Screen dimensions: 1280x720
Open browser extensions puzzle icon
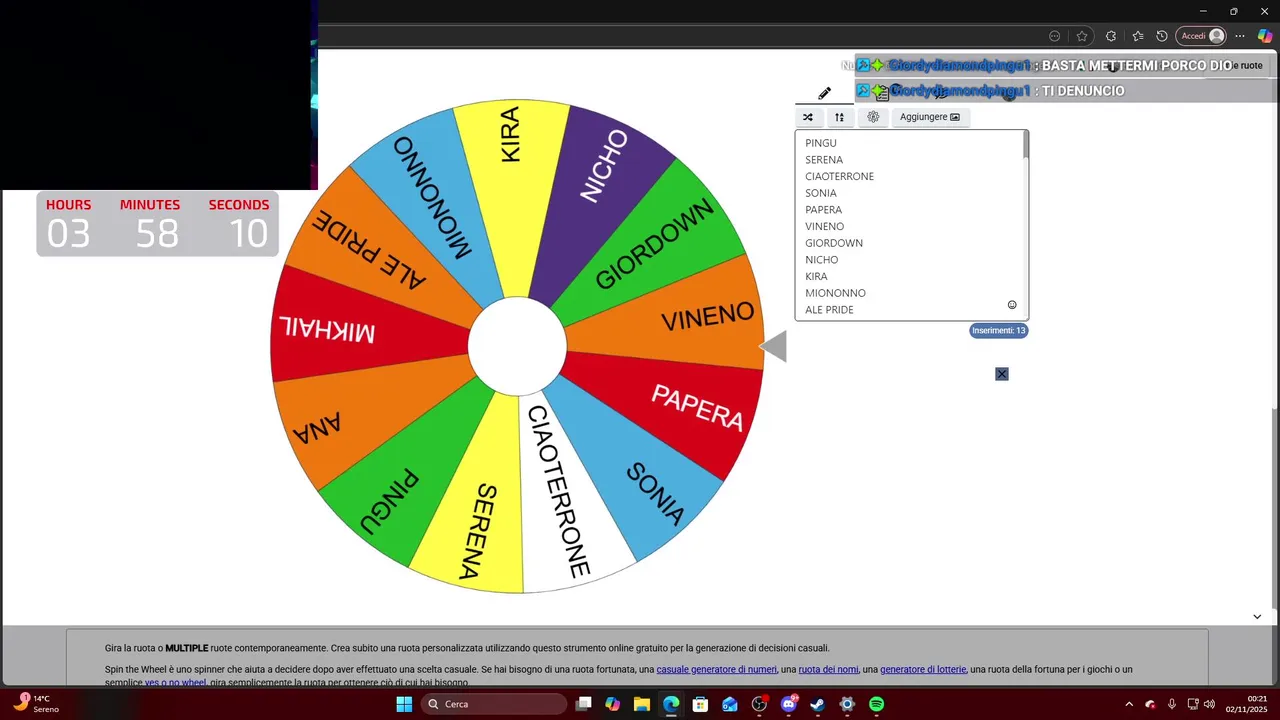coord(1111,36)
